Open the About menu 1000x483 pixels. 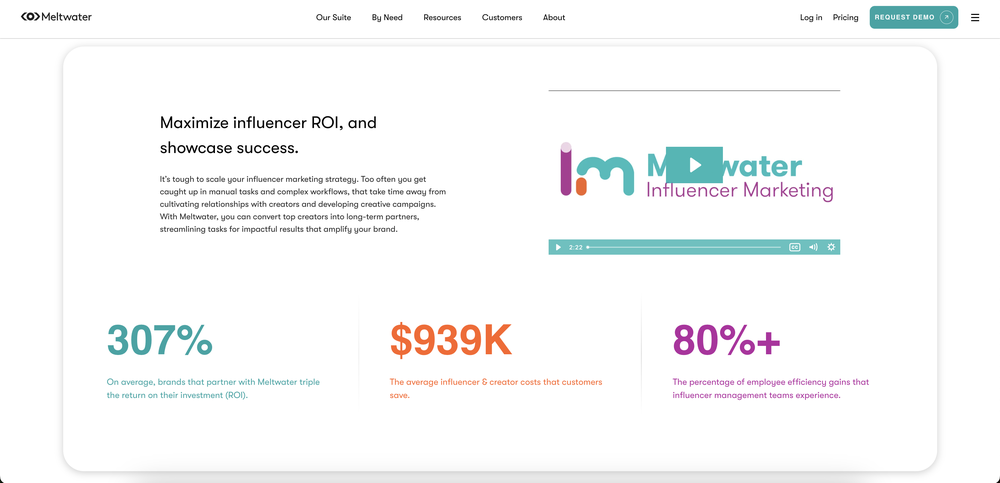click(554, 18)
